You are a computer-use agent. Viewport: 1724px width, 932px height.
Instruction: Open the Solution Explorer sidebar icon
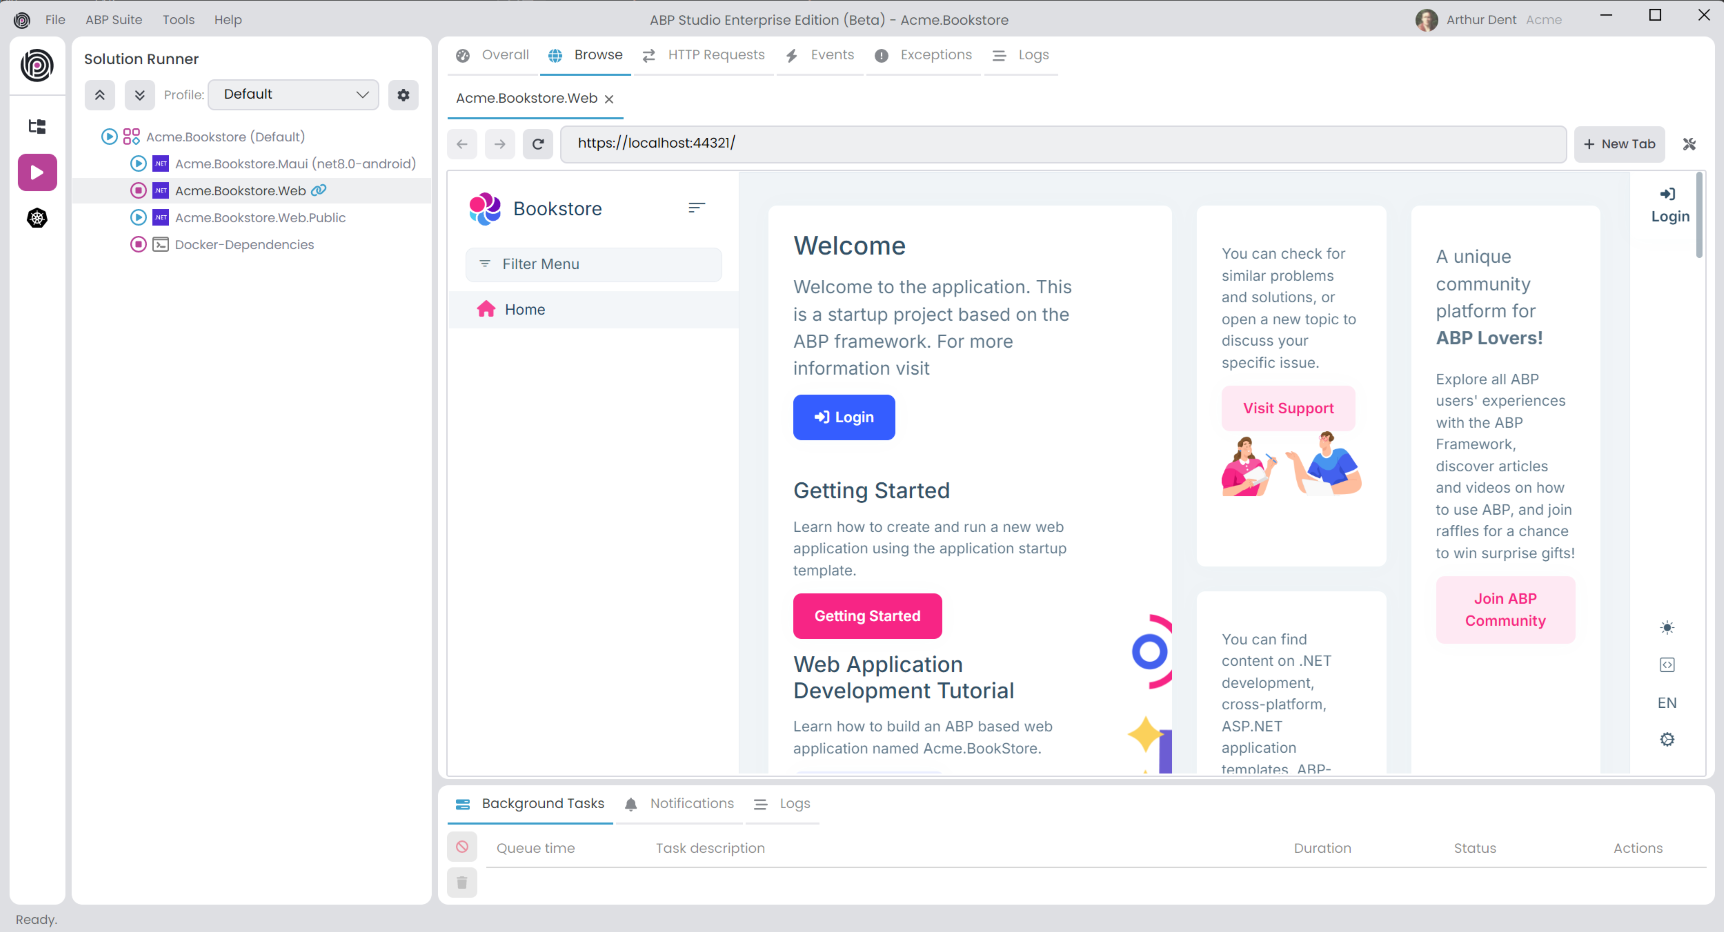[x=37, y=126]
